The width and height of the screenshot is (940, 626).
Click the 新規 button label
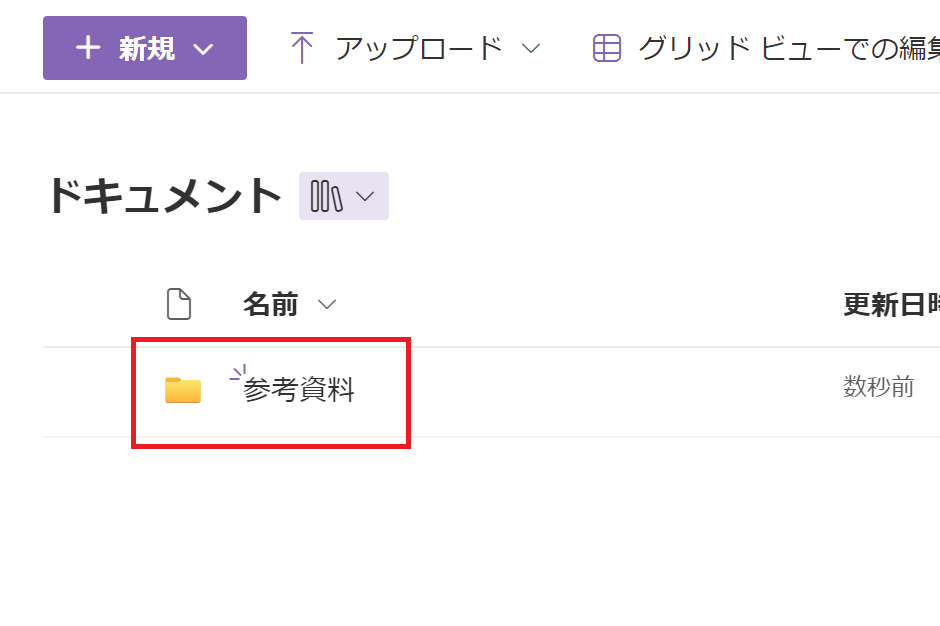[x=147, y=48]
